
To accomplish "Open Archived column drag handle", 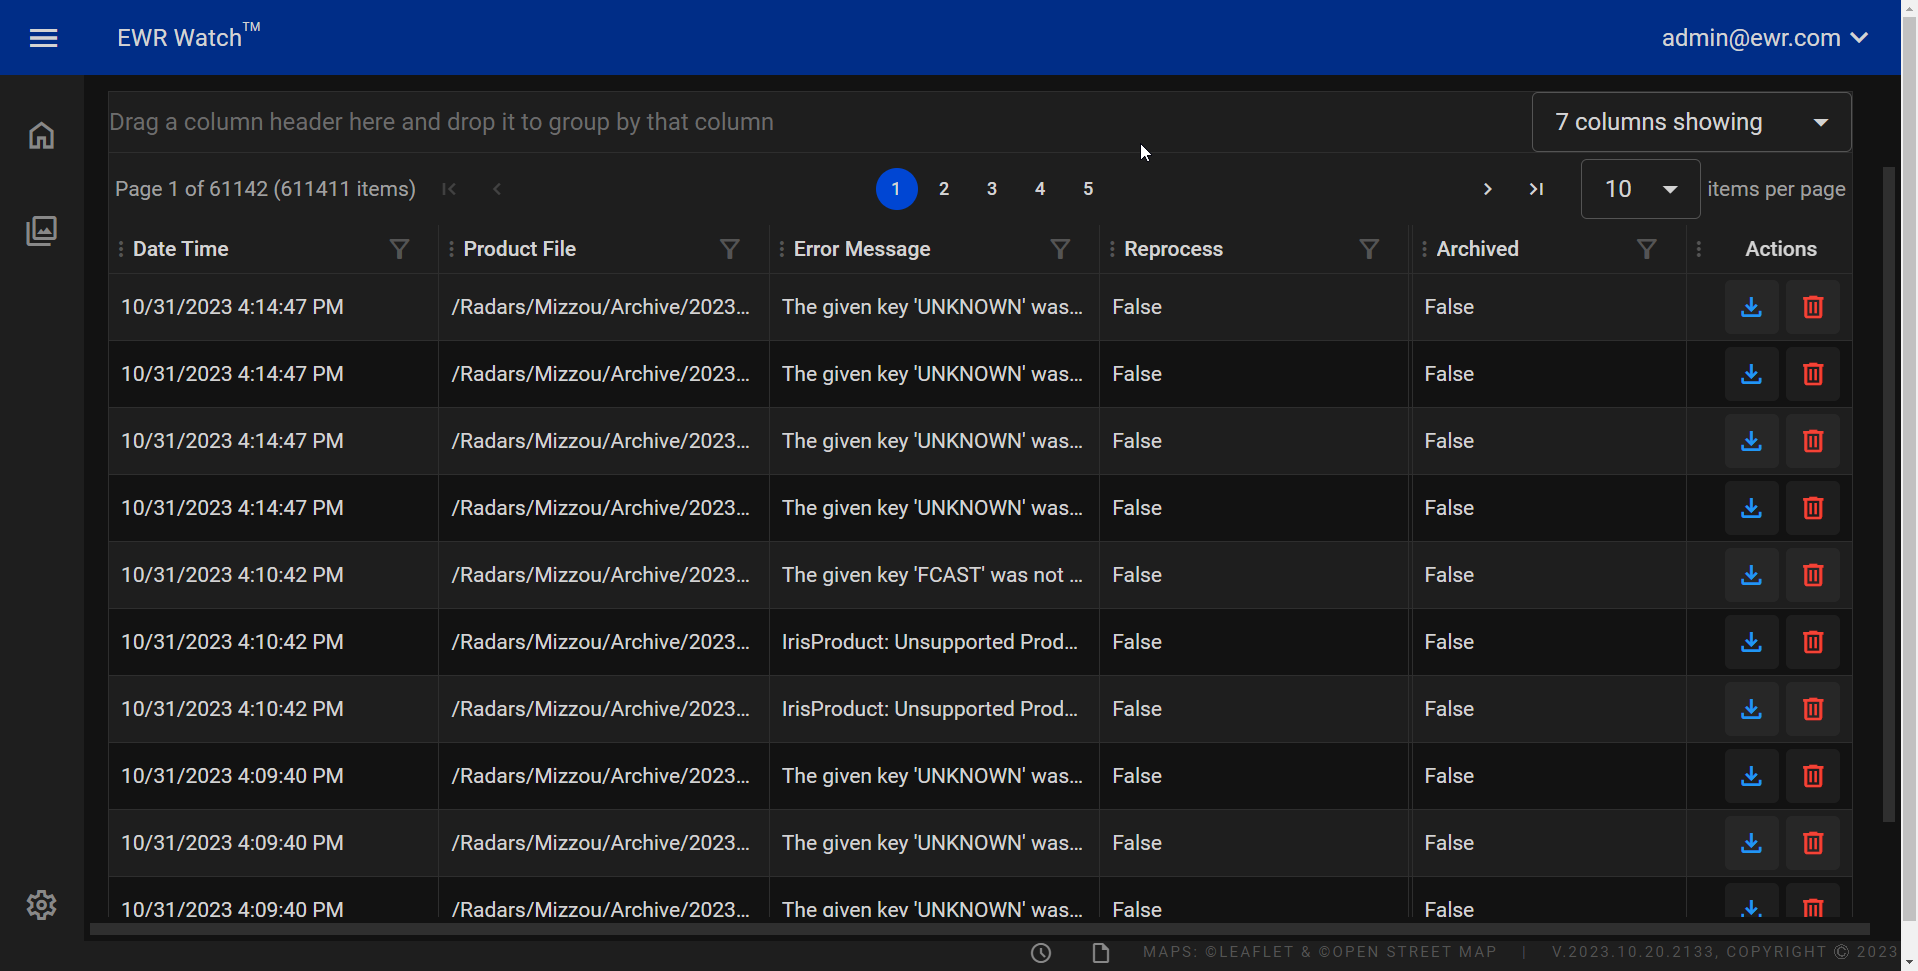I will point(1424,249).
